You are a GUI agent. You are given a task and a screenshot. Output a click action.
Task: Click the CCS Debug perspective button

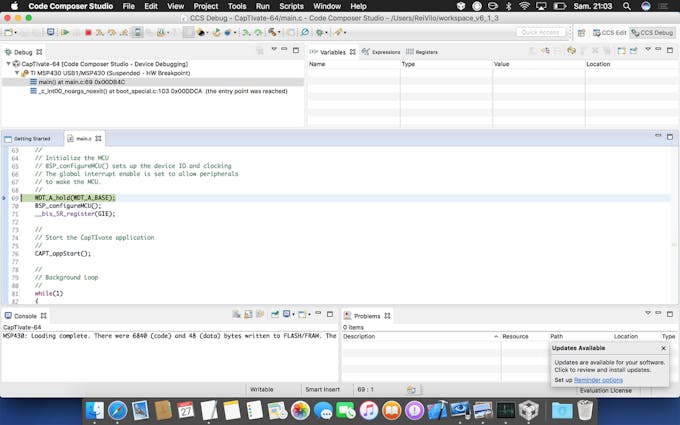click(x=652, y=33)
